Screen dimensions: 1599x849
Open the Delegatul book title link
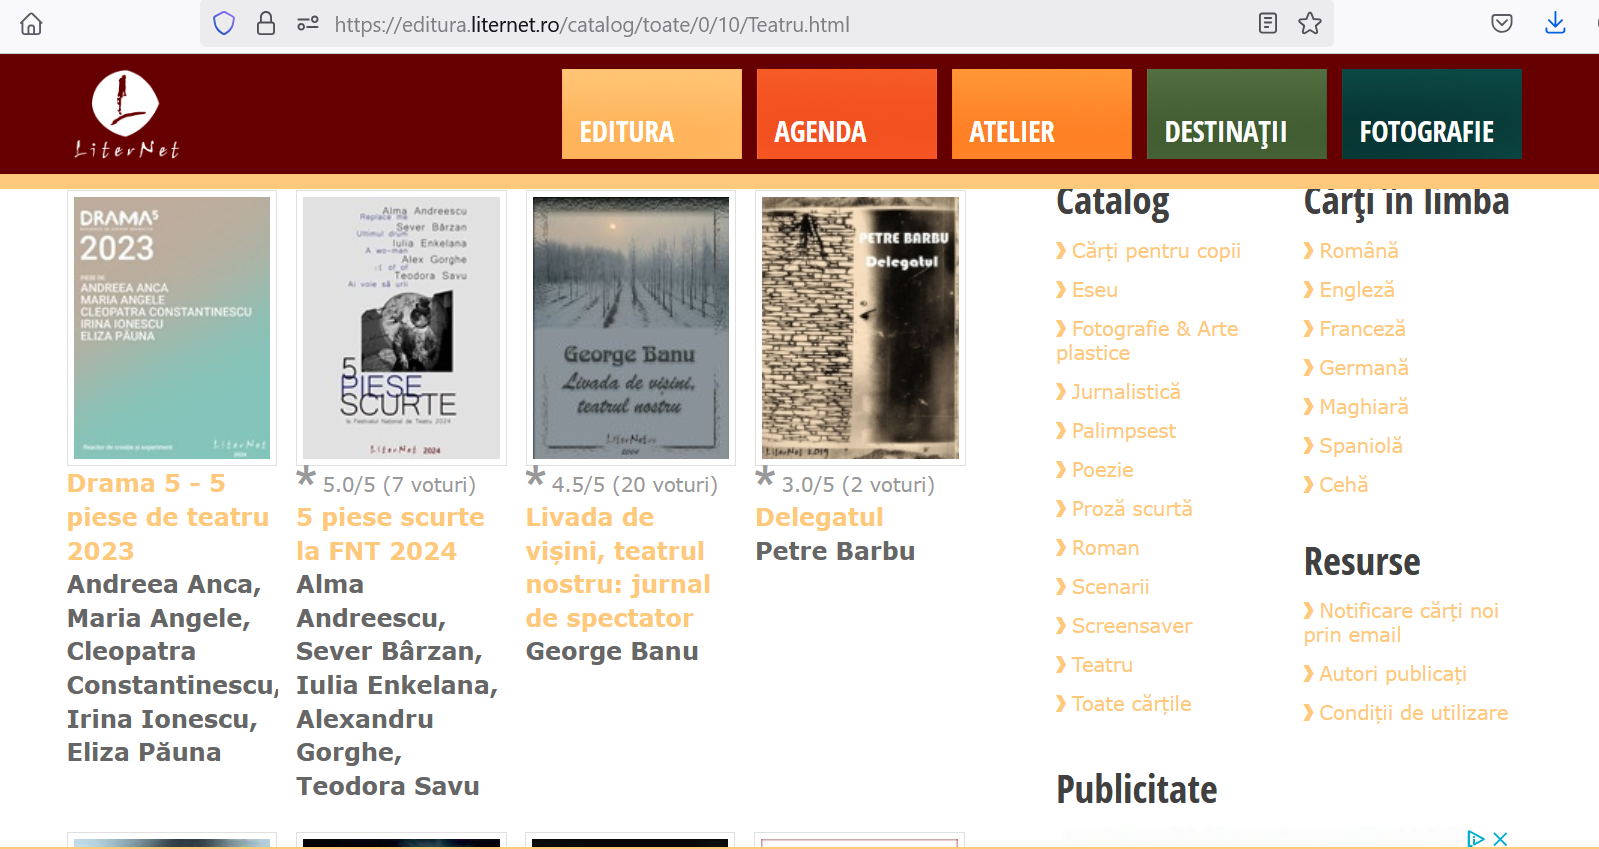pos(819,517)
